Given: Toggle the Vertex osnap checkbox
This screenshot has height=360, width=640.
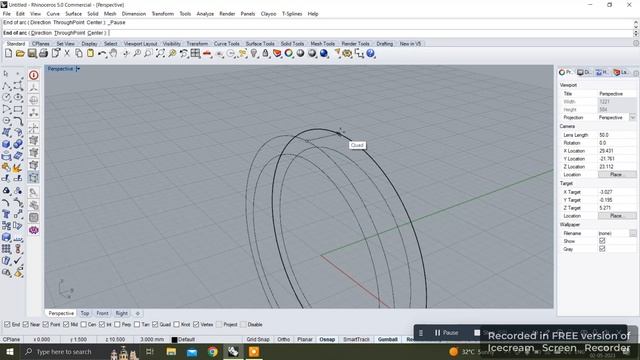Looking at the screenshot, I should pos(196,324).
